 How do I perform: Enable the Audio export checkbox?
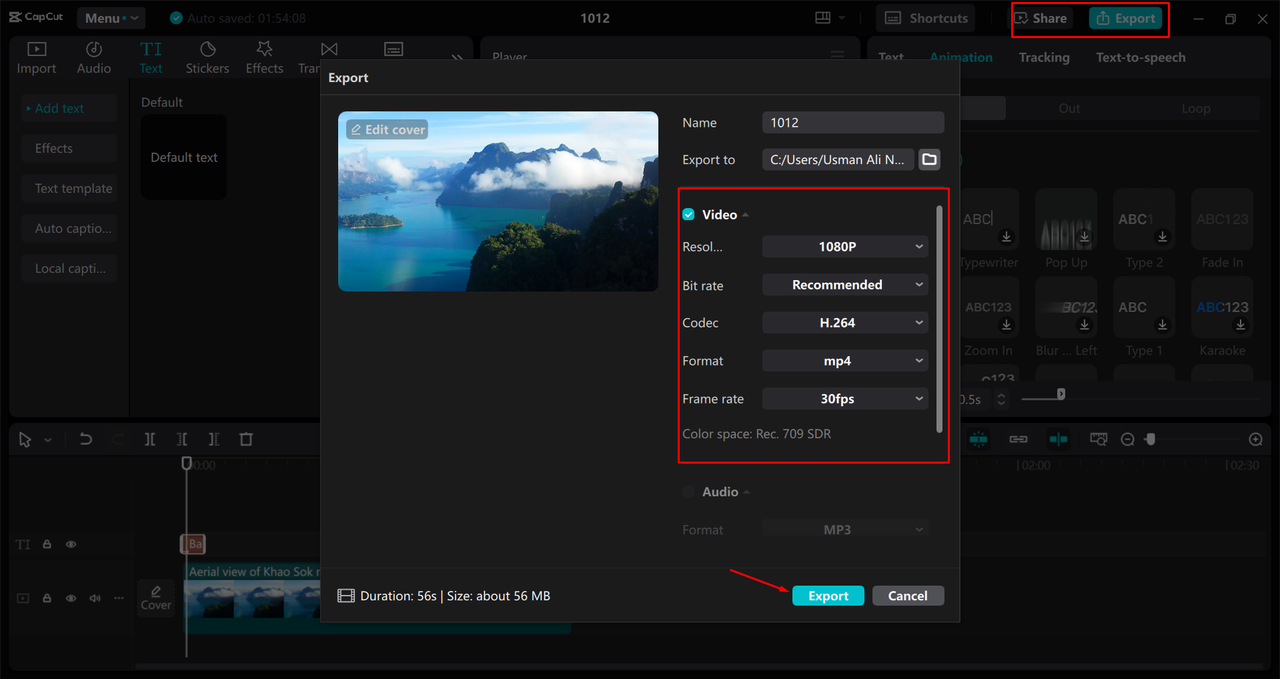pyautogui.click(x=688, y=492)
